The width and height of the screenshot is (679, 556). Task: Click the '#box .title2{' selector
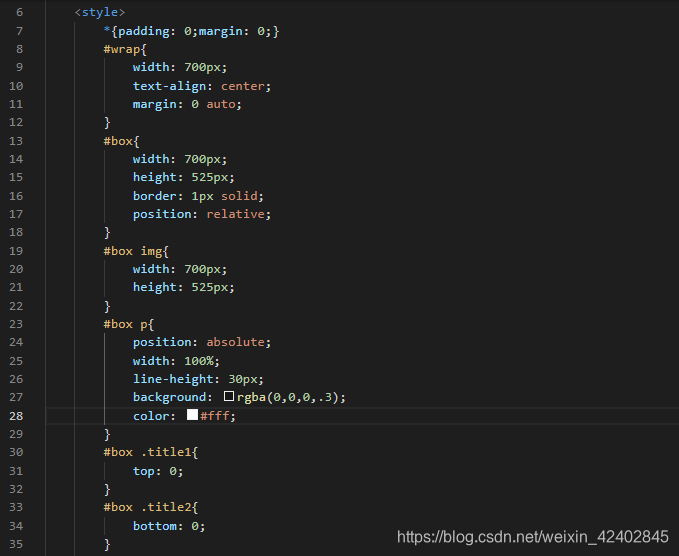click(151, 508)
